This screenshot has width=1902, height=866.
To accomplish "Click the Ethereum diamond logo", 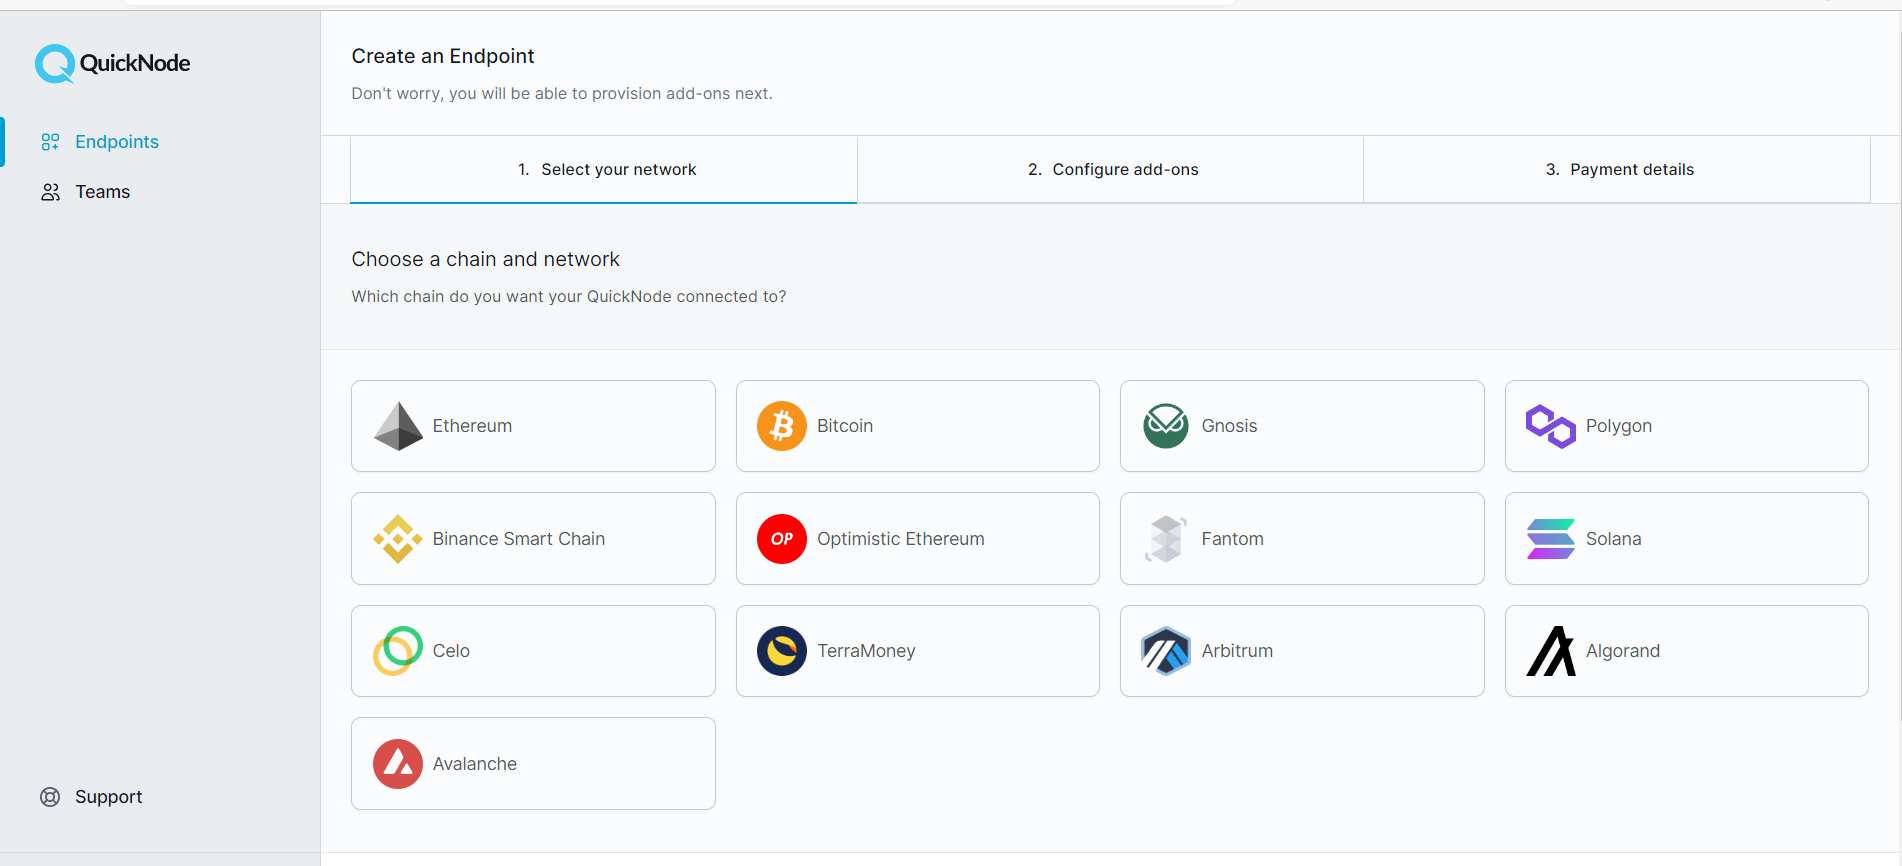I will [398, 426].
